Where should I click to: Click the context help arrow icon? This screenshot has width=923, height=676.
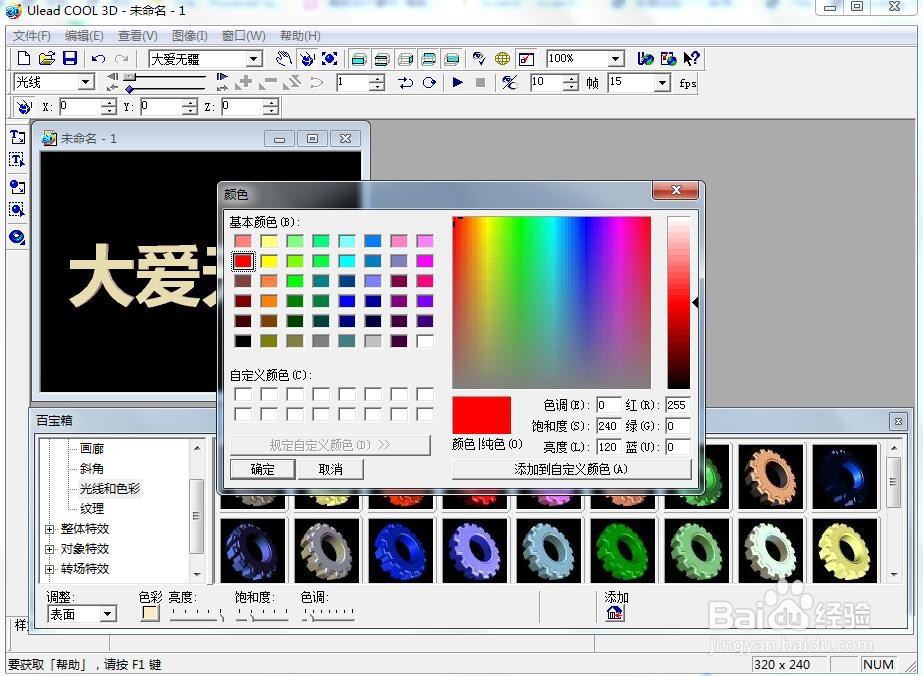(691, 58)
